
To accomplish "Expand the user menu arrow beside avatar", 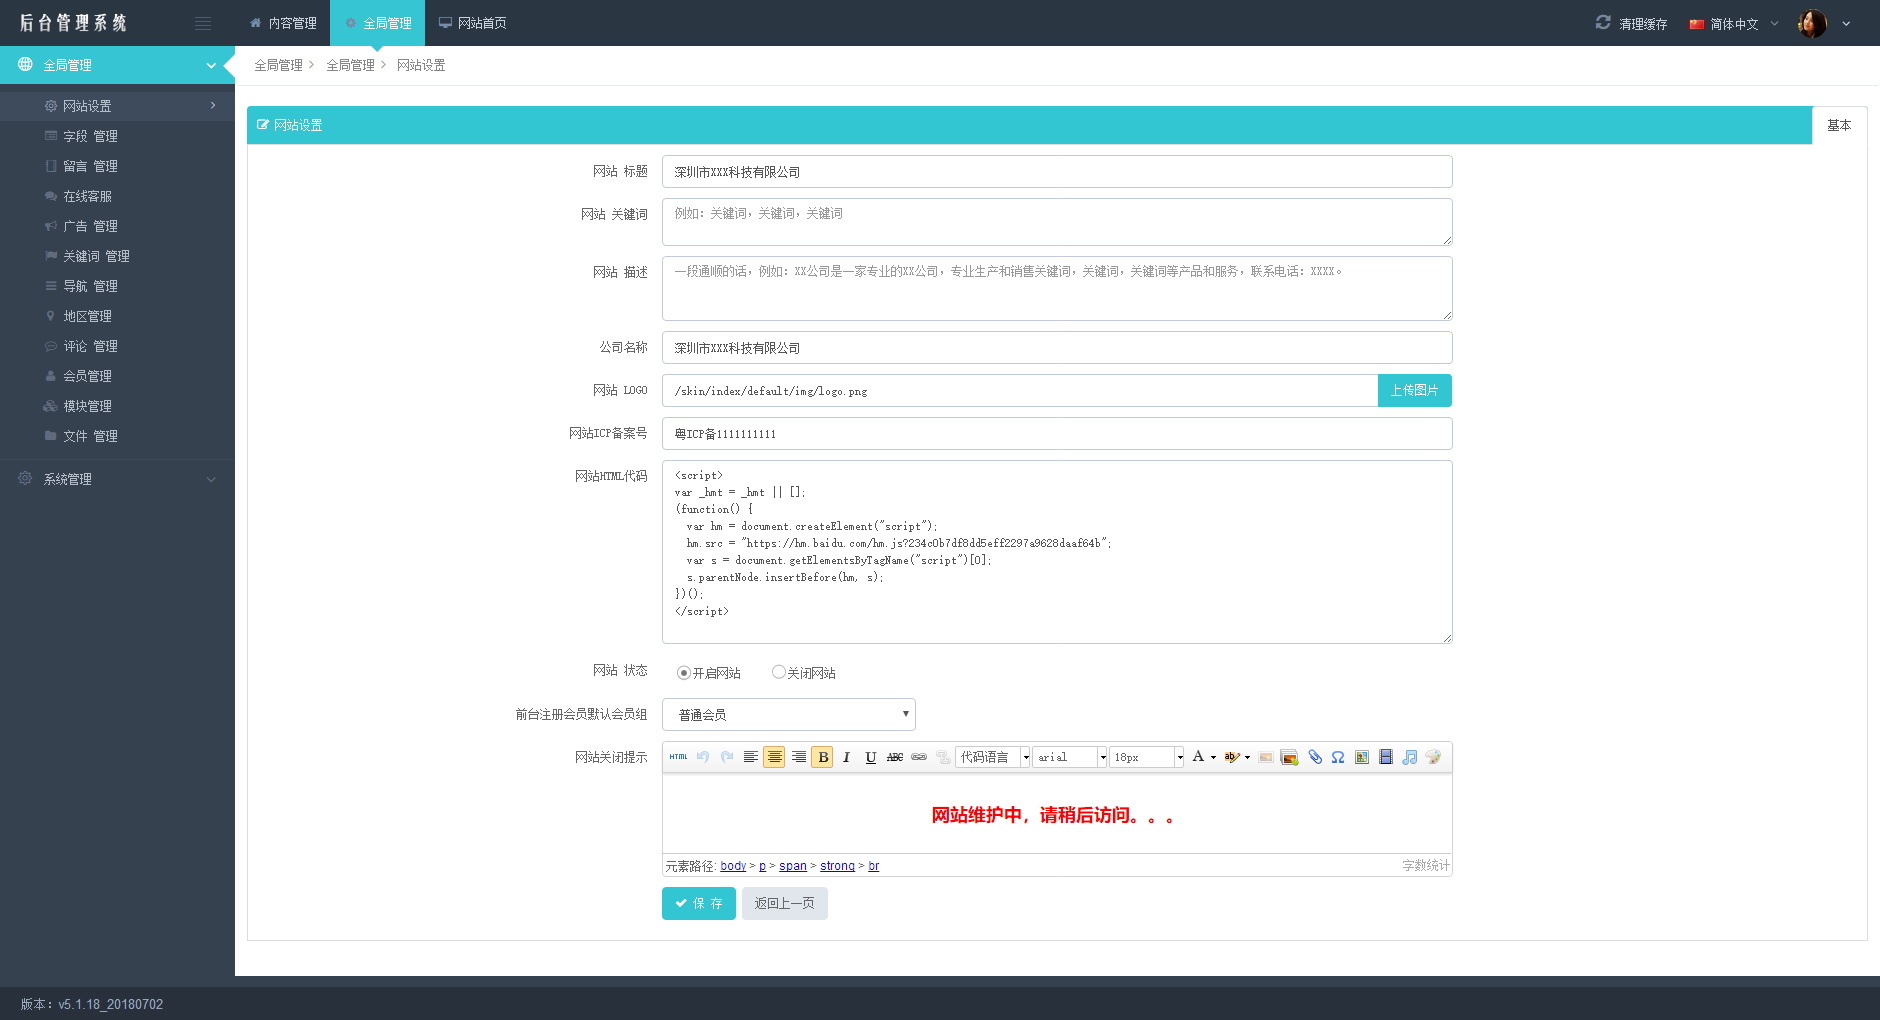I will pyautogui.click(x=1846, y=24).
